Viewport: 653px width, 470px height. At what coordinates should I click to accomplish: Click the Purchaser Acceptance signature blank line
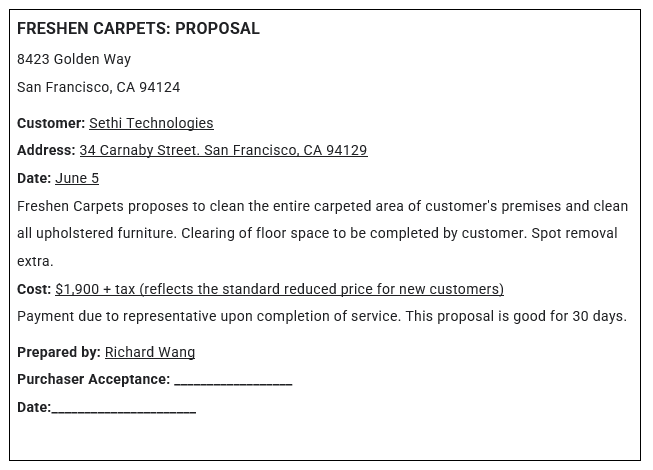pyautogui.click(x=233, y=380)
